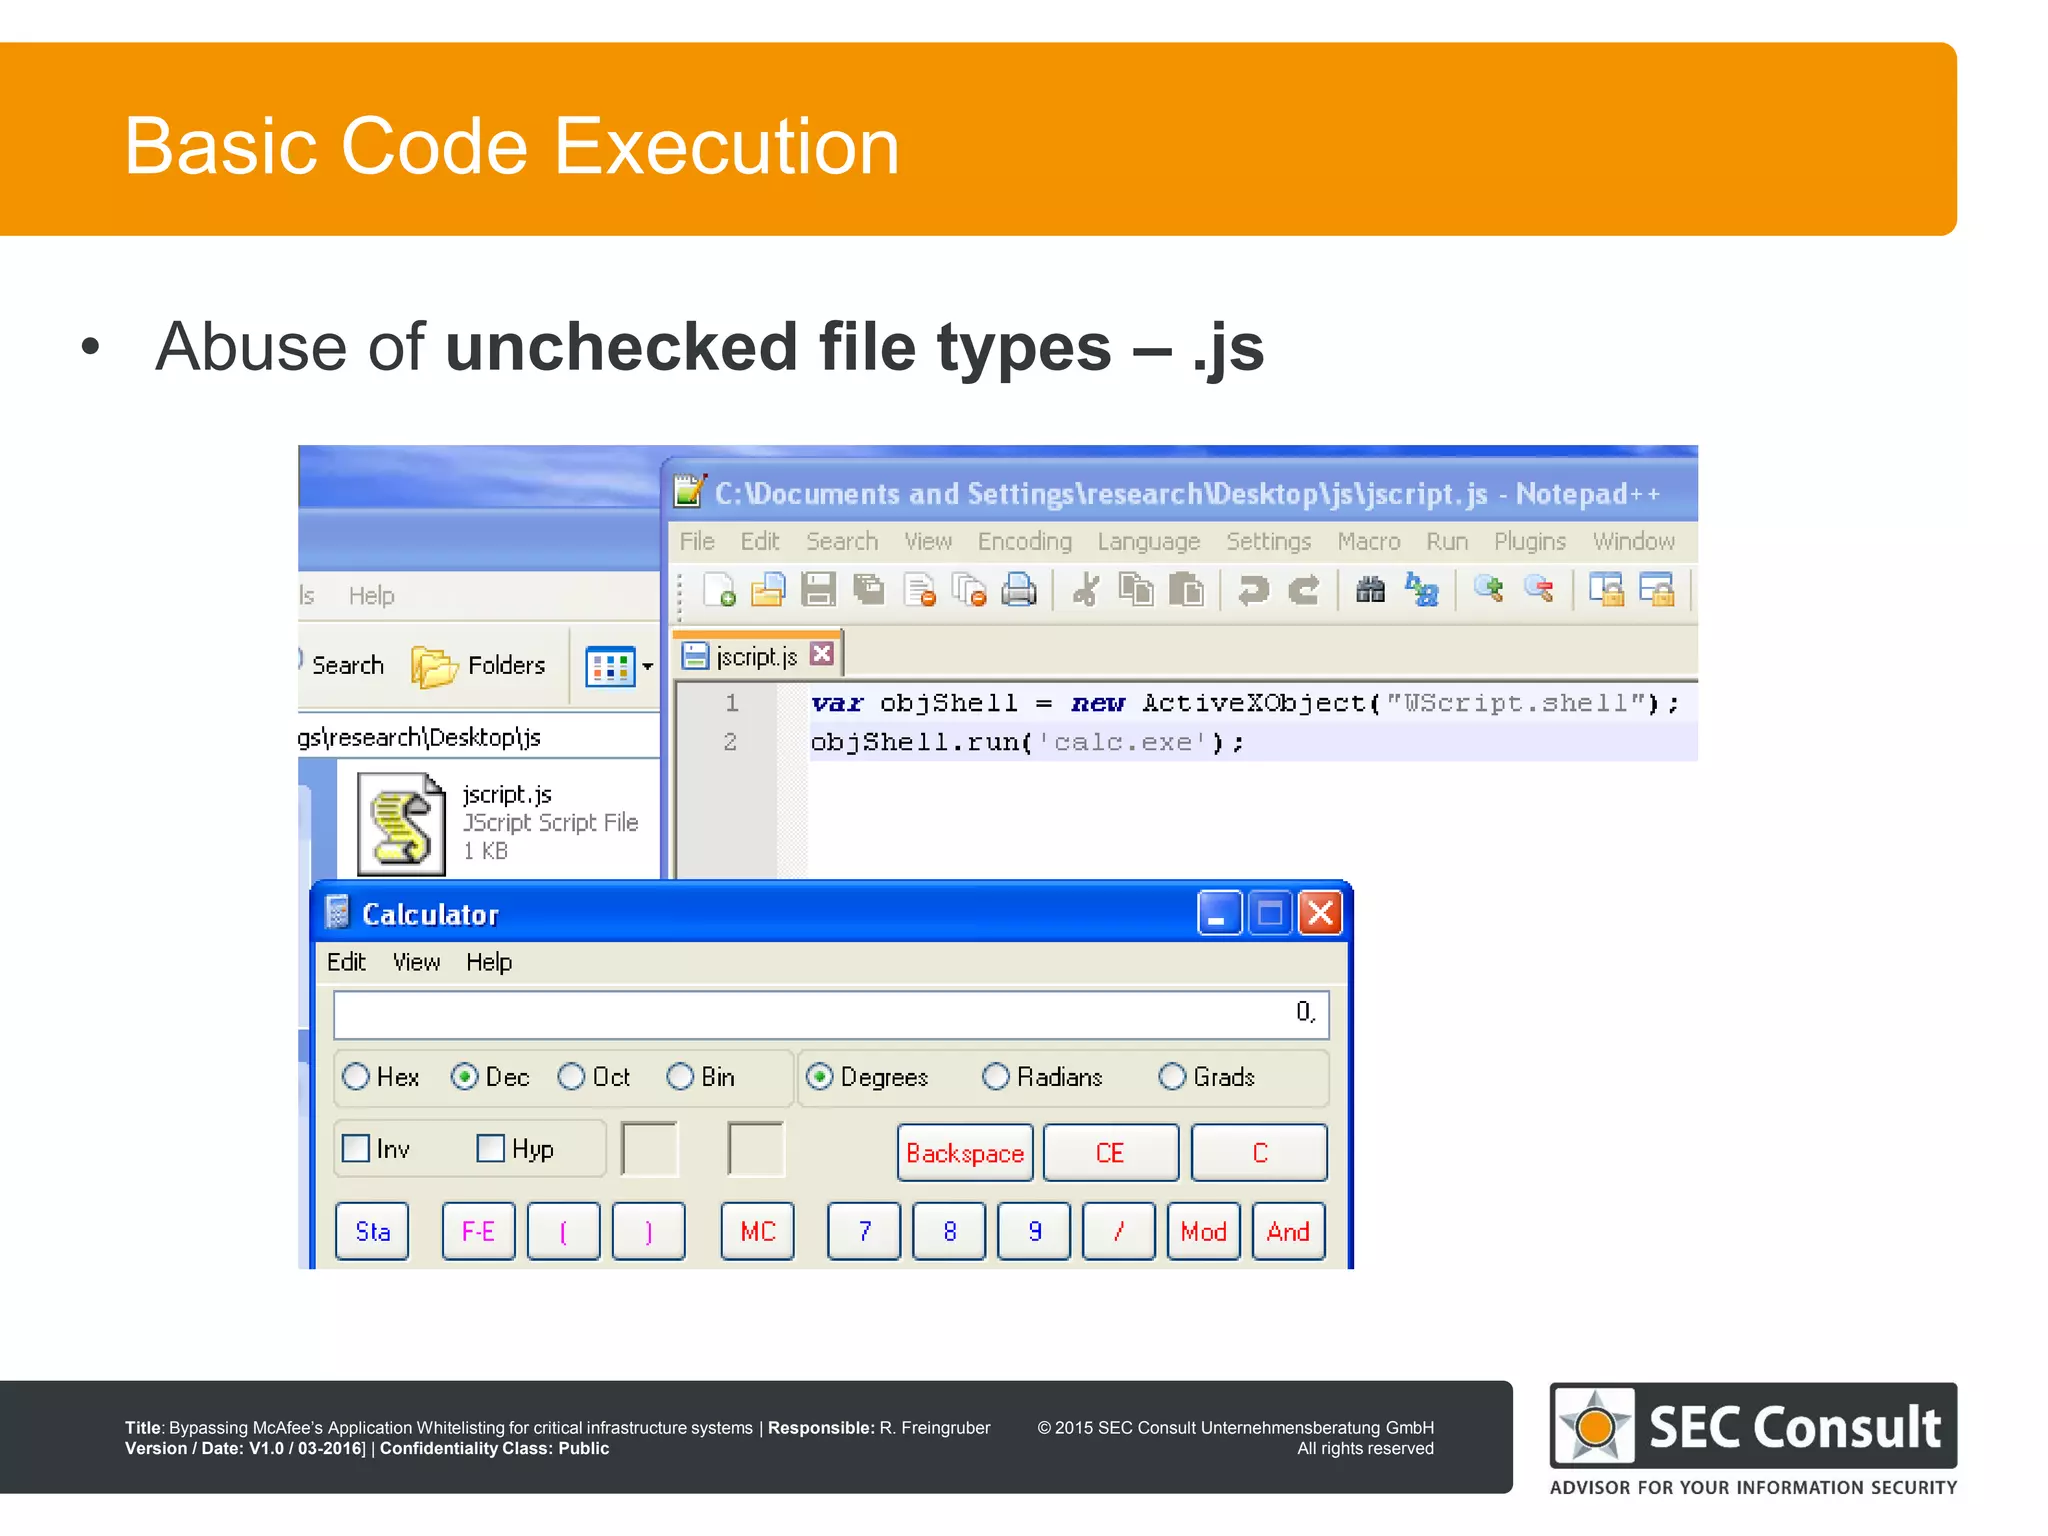Open the Notepad++ Plugins menu
The width and height of the screenshot is (2048, 1536).
tap(1529, 541)
